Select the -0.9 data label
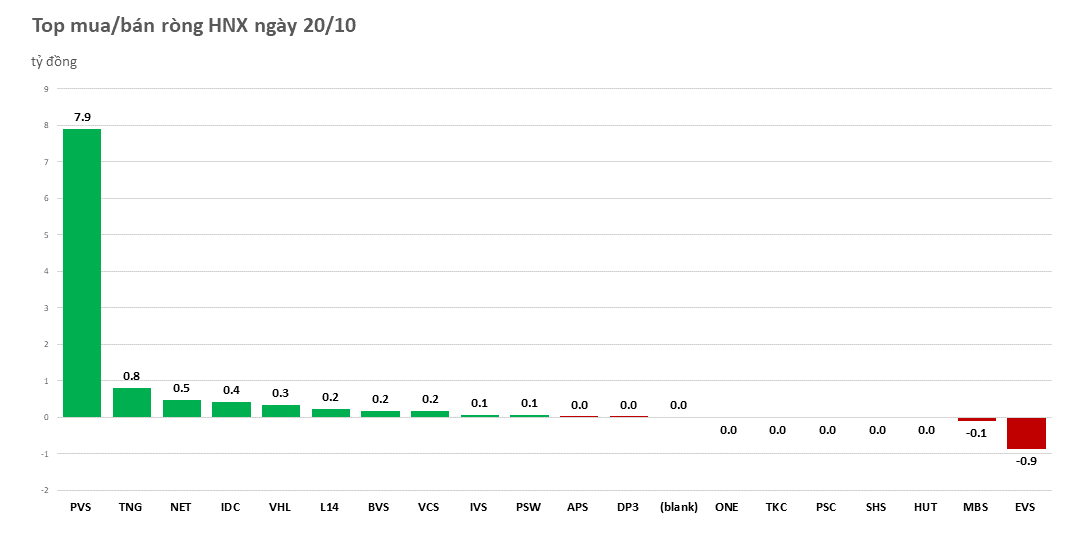The height and width of the screenshot is (537, 1075). (x=1026, y=461)
